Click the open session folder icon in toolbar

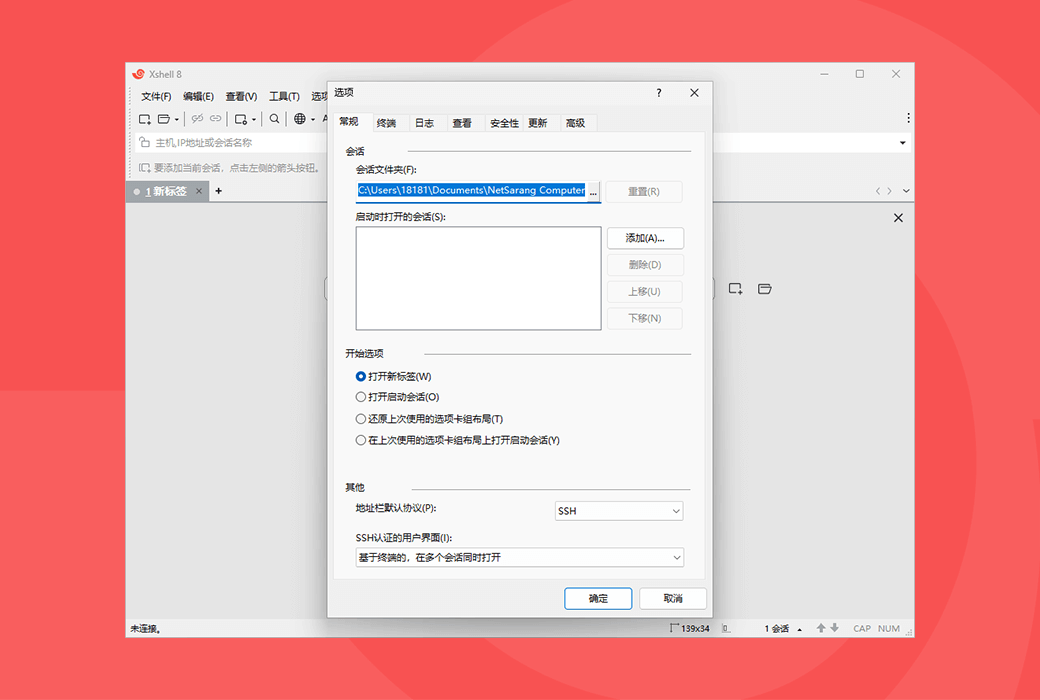pos(164,119)
